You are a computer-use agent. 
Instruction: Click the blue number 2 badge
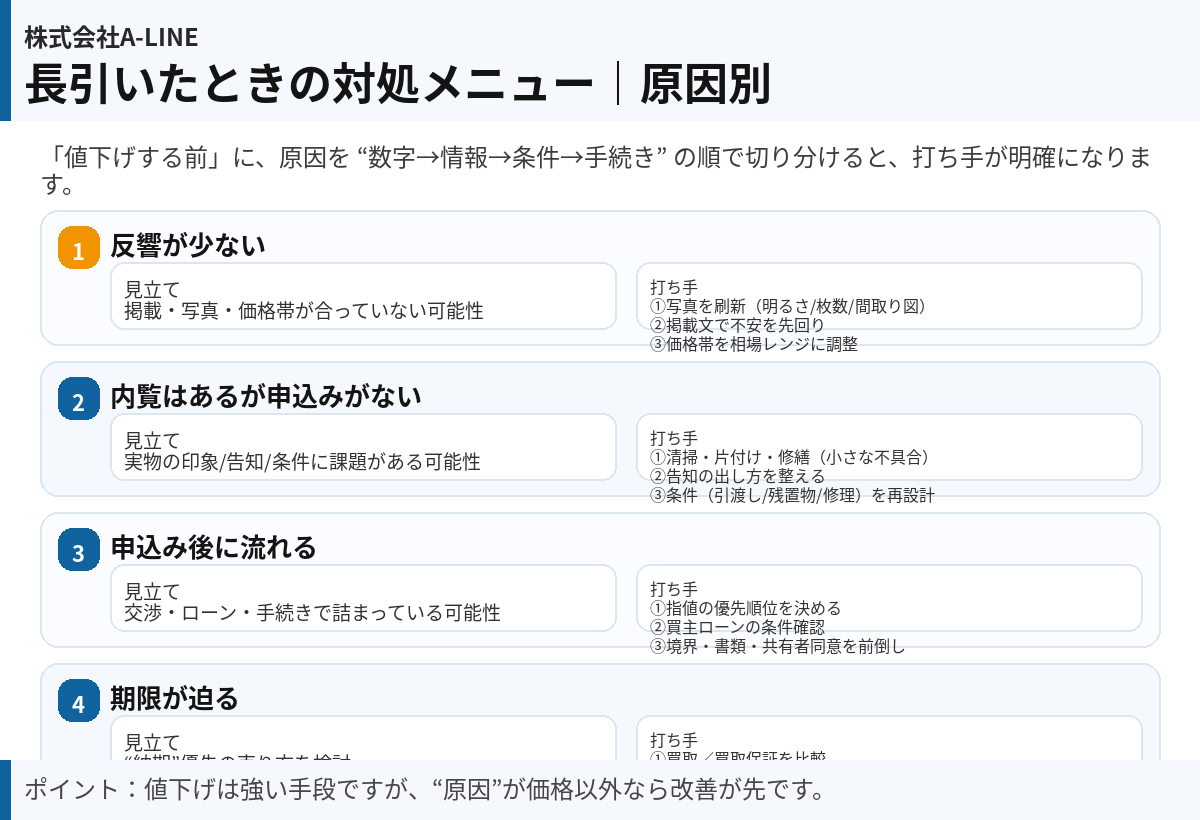[79, 399]
